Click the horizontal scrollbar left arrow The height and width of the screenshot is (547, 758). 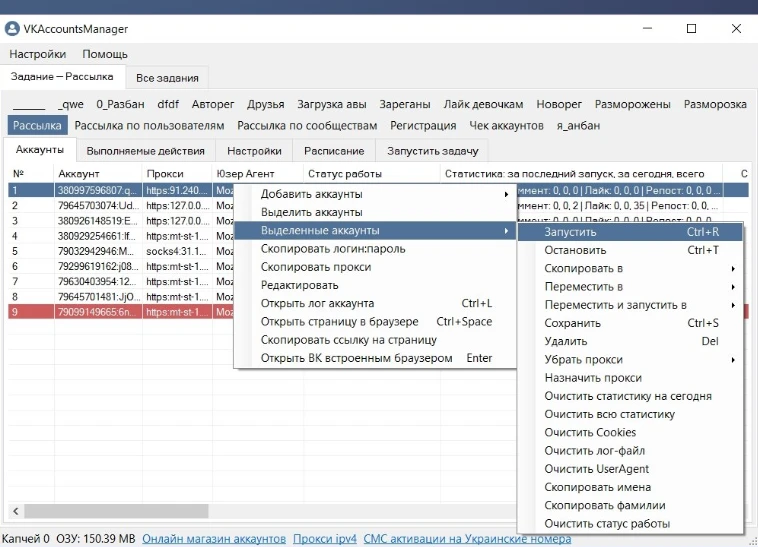16,511
